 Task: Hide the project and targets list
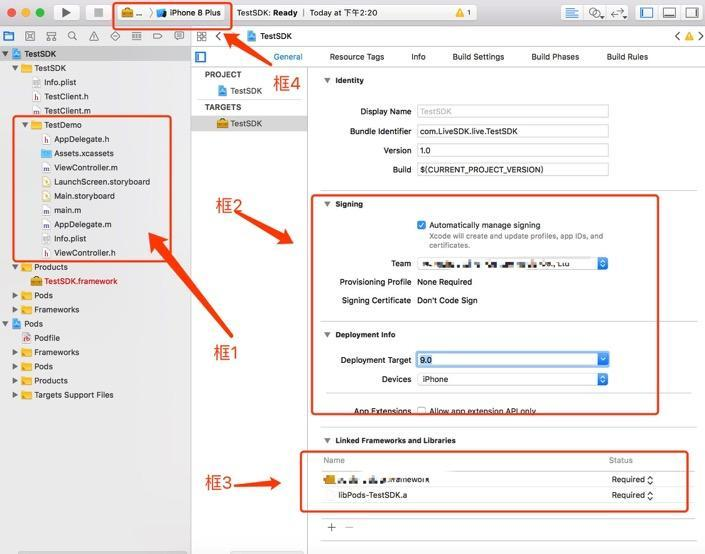tap(201, 57)
